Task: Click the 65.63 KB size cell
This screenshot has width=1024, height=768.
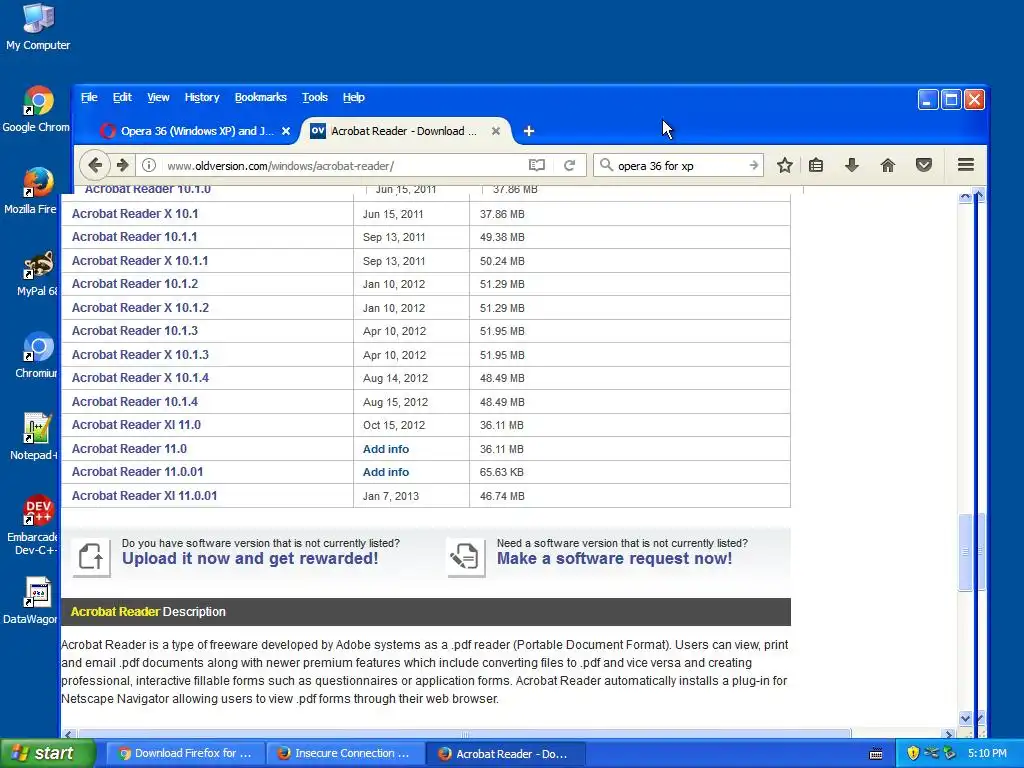Action: (x=502, y=472)
